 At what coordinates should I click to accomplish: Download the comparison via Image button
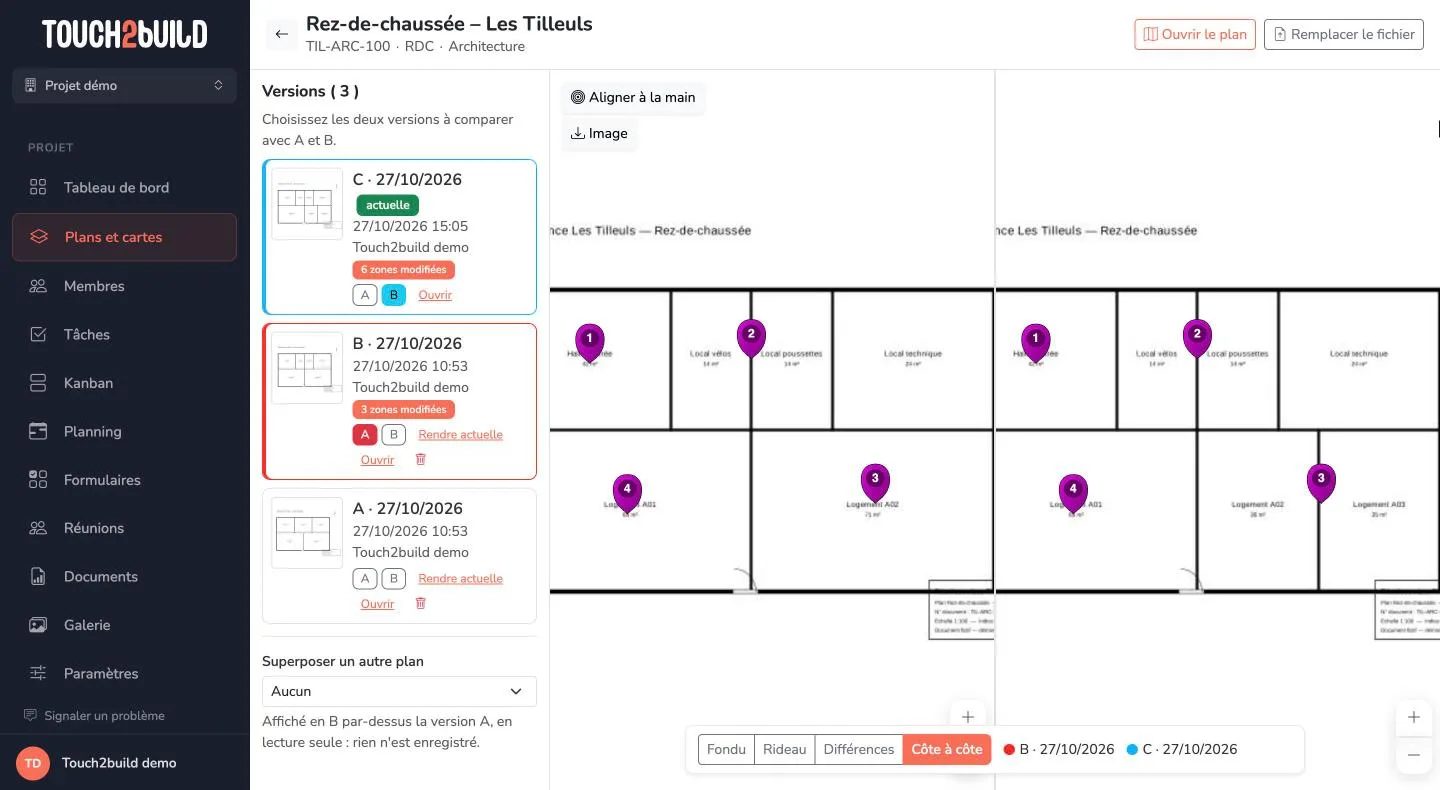point(599,133)
